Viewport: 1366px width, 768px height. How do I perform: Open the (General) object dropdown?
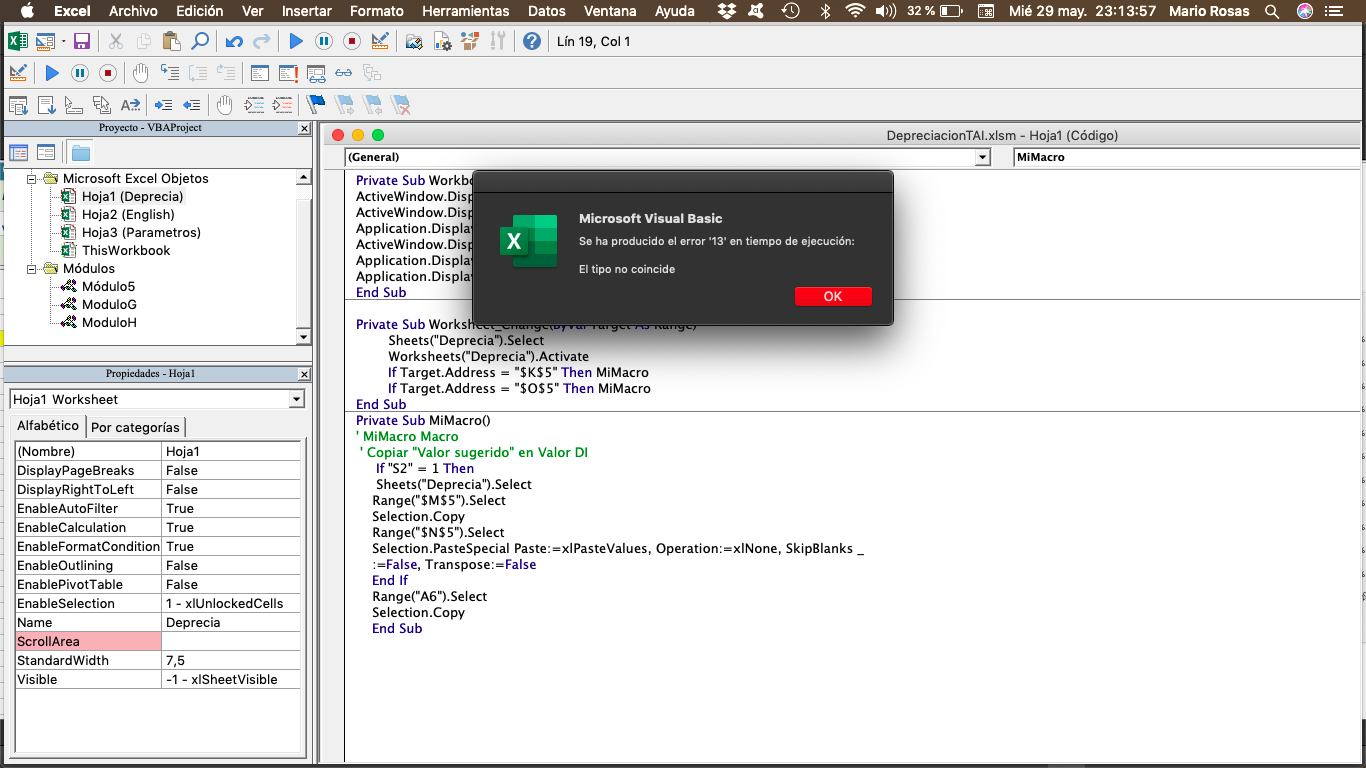coord(982,157)
